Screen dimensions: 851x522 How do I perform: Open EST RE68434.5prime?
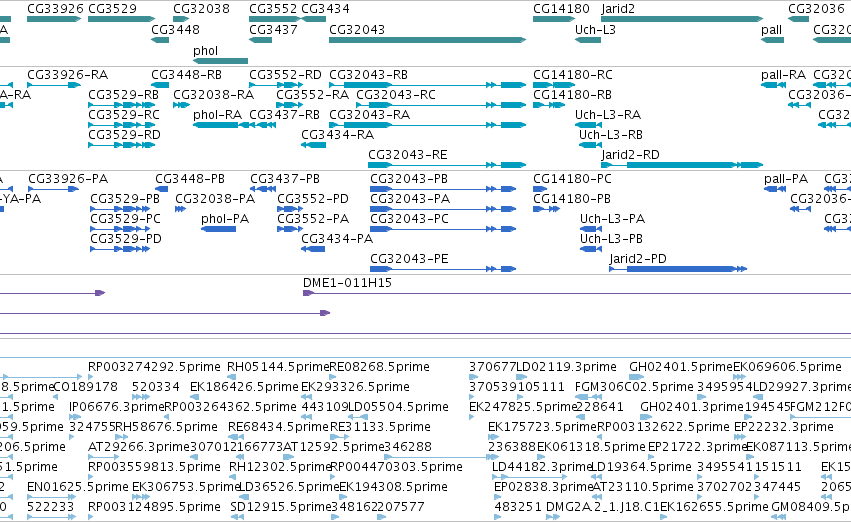tap(278, 428)
